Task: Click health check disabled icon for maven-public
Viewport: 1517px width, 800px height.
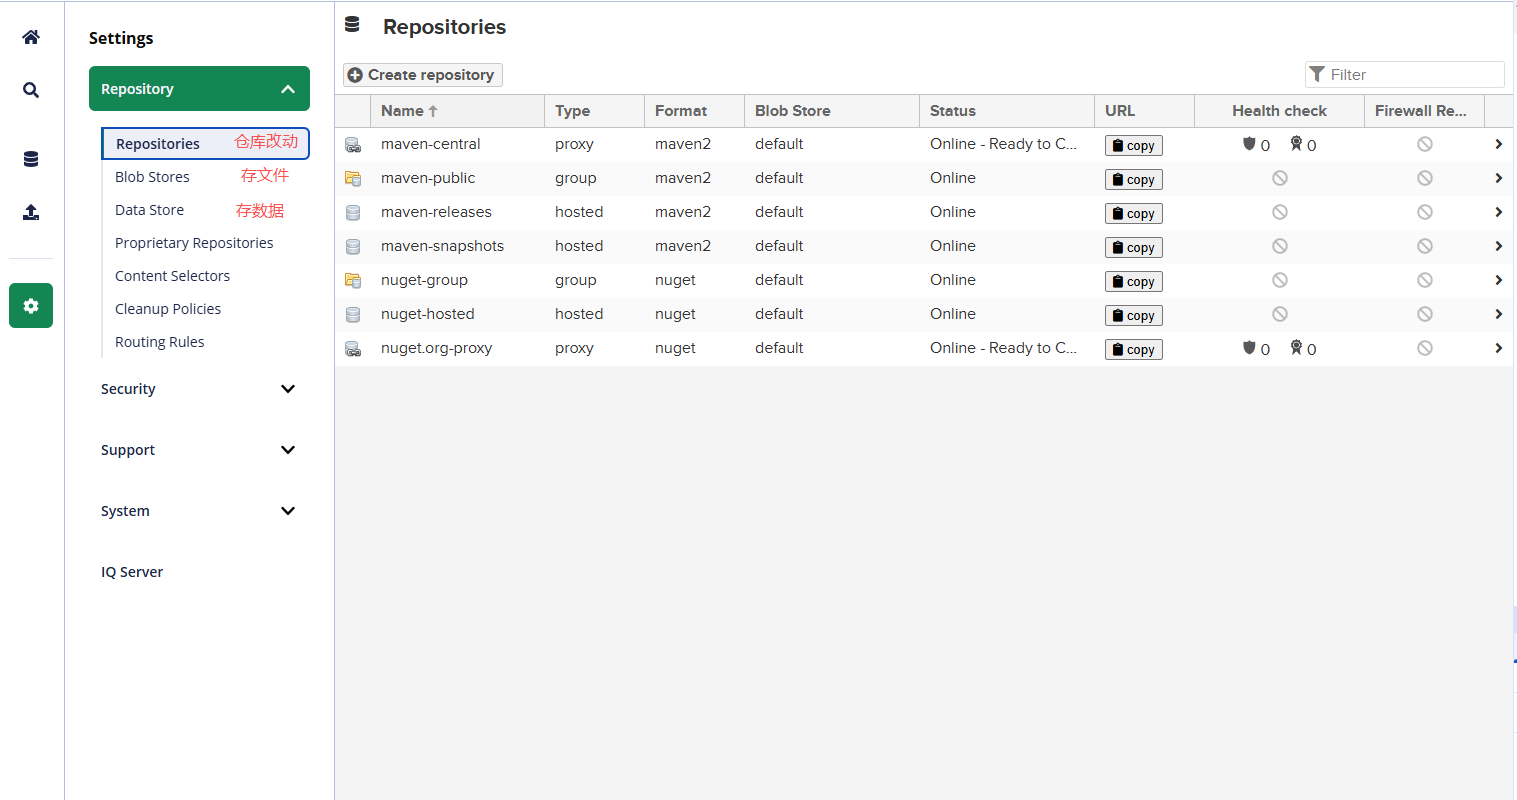Action: tap(1280, 178)
